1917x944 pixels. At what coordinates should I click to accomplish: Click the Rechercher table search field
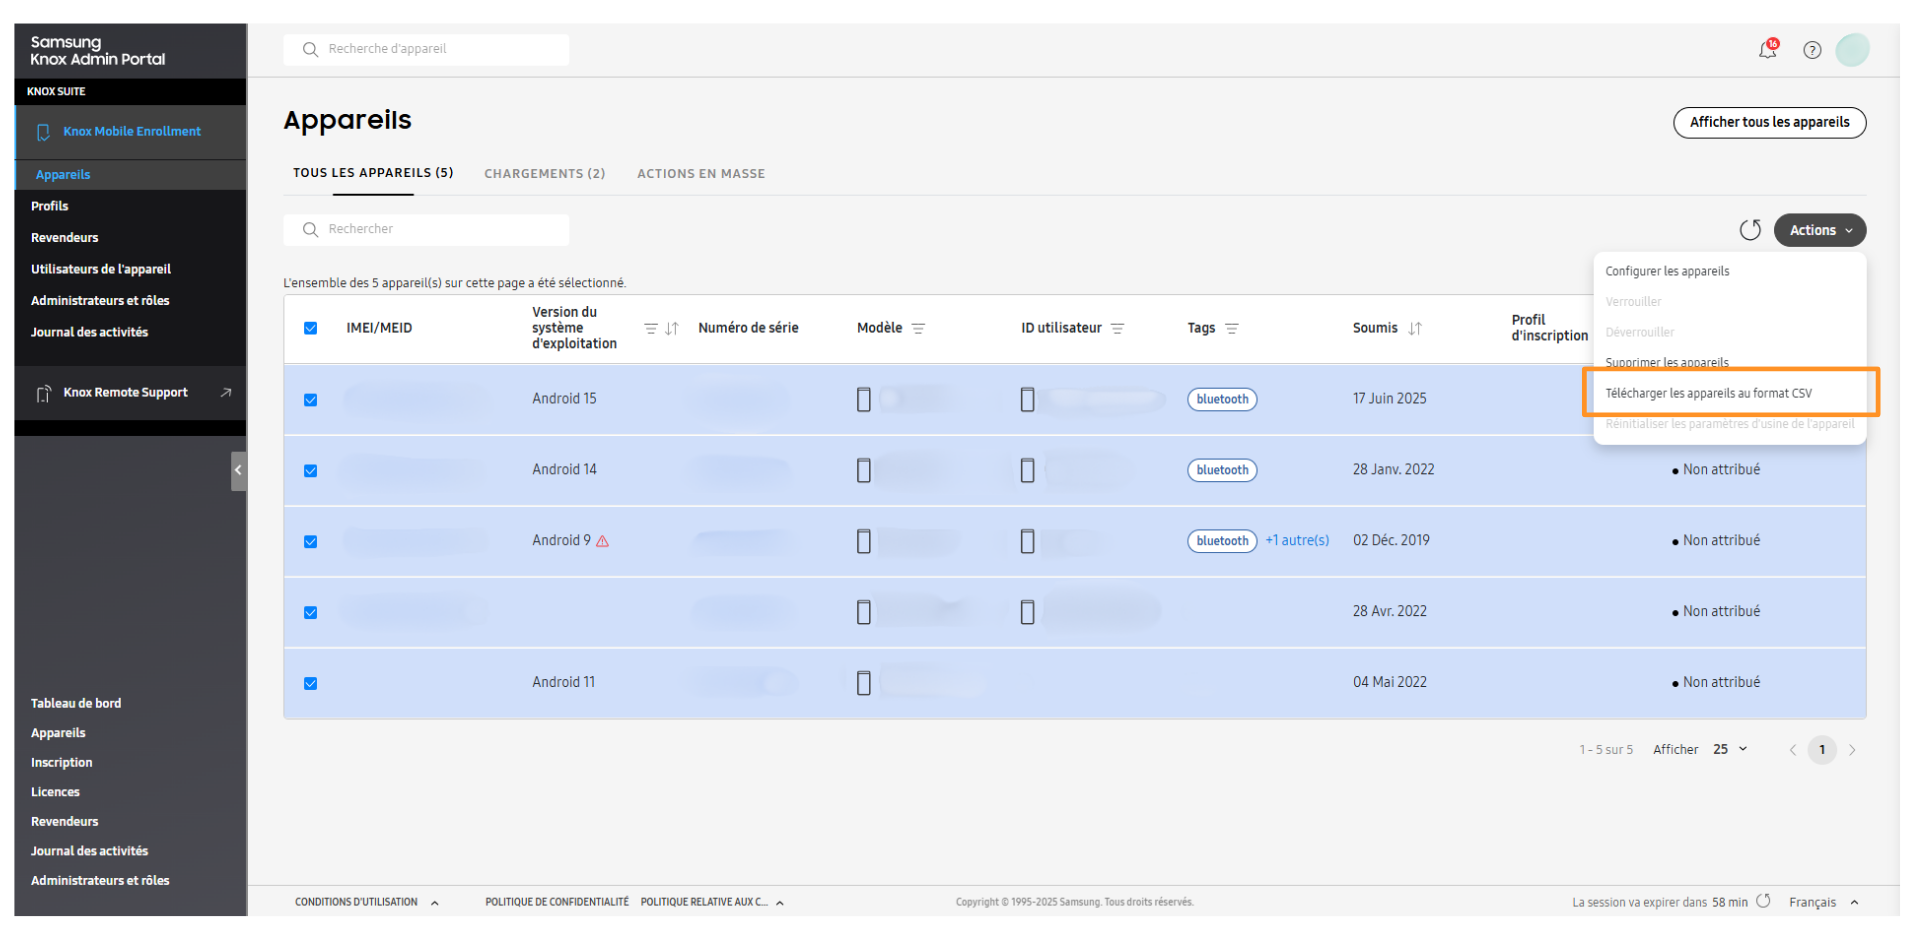(426, 229)
